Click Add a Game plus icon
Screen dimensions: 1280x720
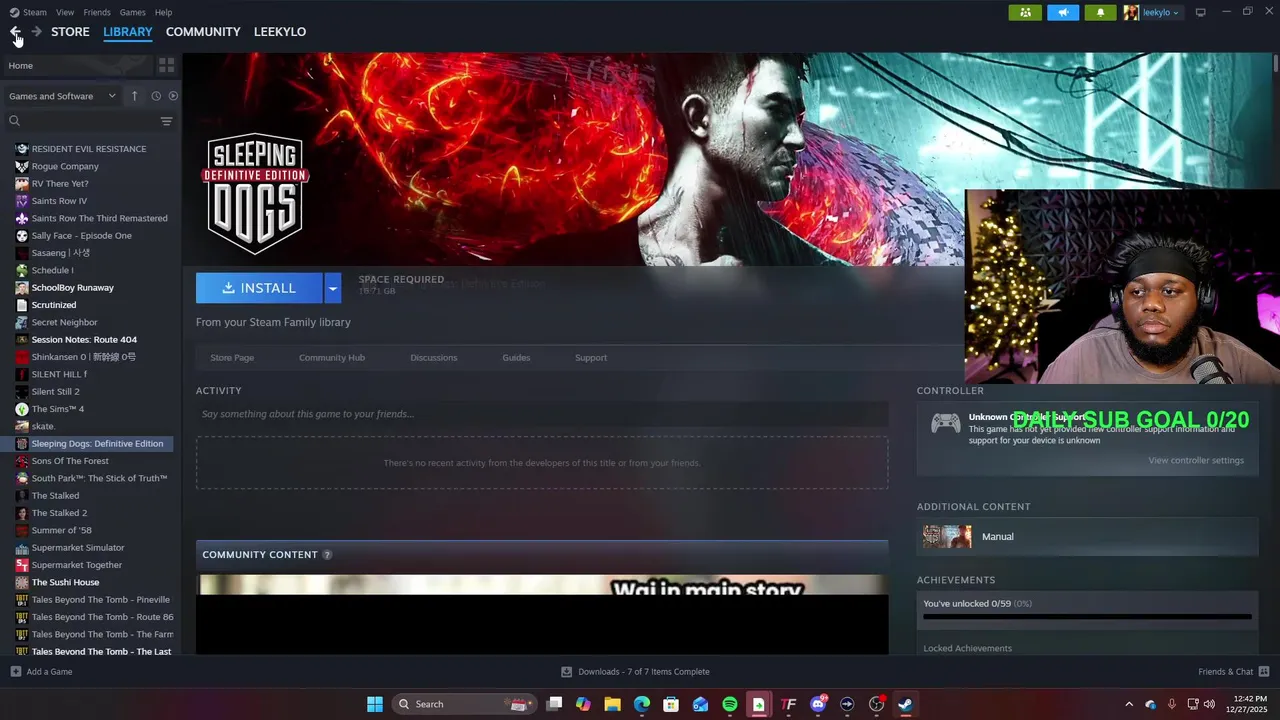click(15, 672)
